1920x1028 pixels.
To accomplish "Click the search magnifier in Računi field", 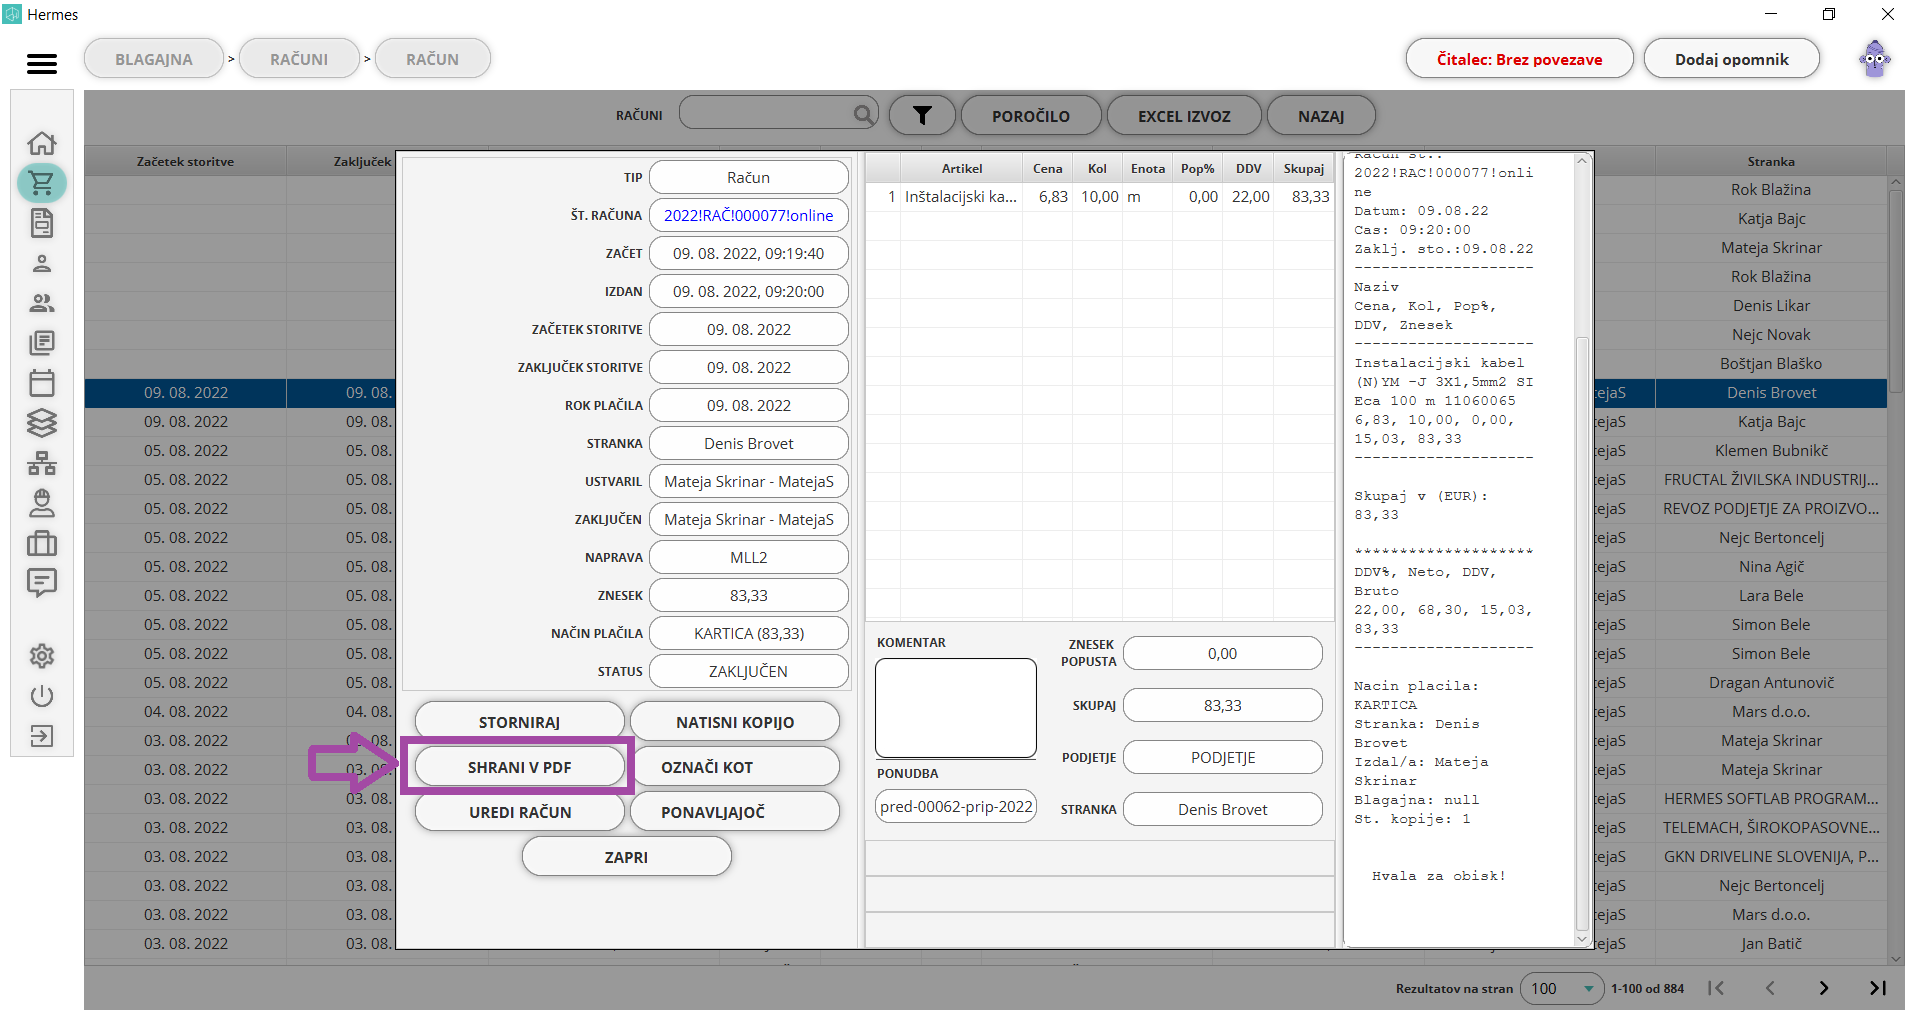I will (x=863, y=114).
